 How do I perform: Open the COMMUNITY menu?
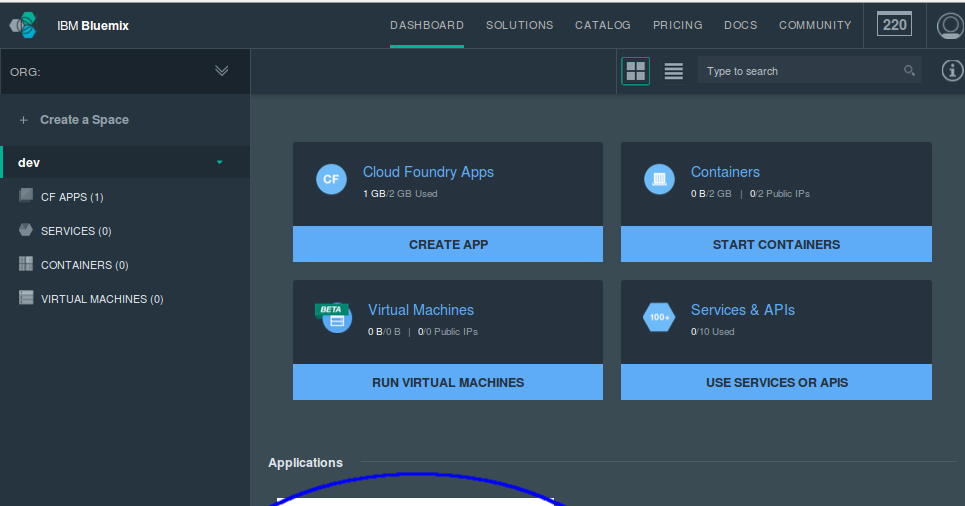[815, 25]
